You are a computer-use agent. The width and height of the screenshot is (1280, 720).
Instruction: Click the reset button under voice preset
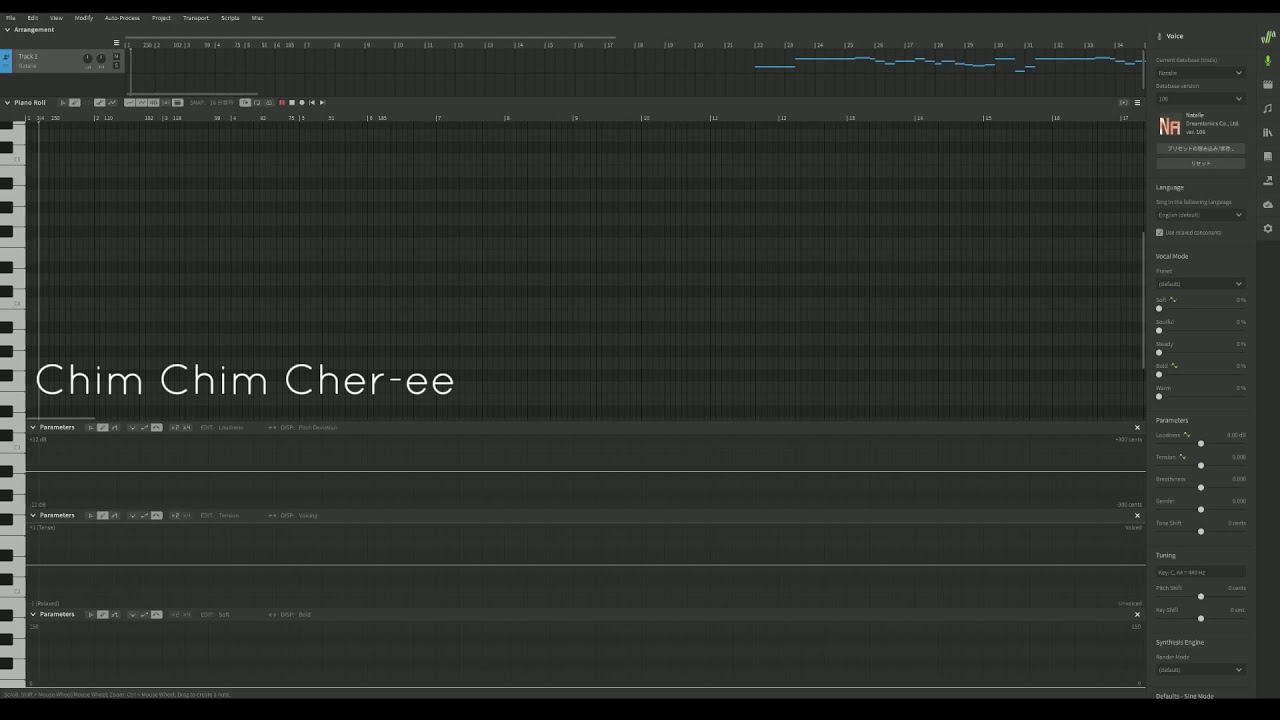click(1200, 163)
